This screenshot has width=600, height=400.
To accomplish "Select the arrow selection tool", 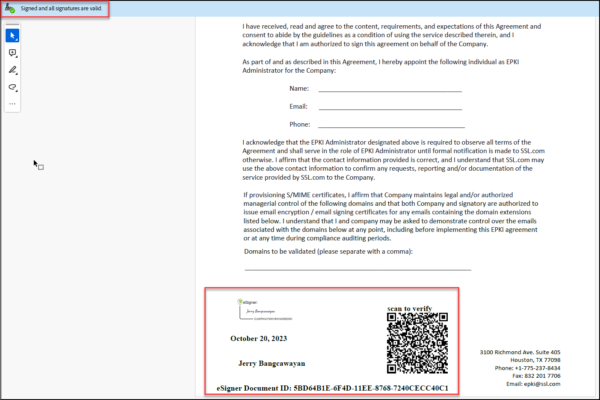I will click(13, 36).
